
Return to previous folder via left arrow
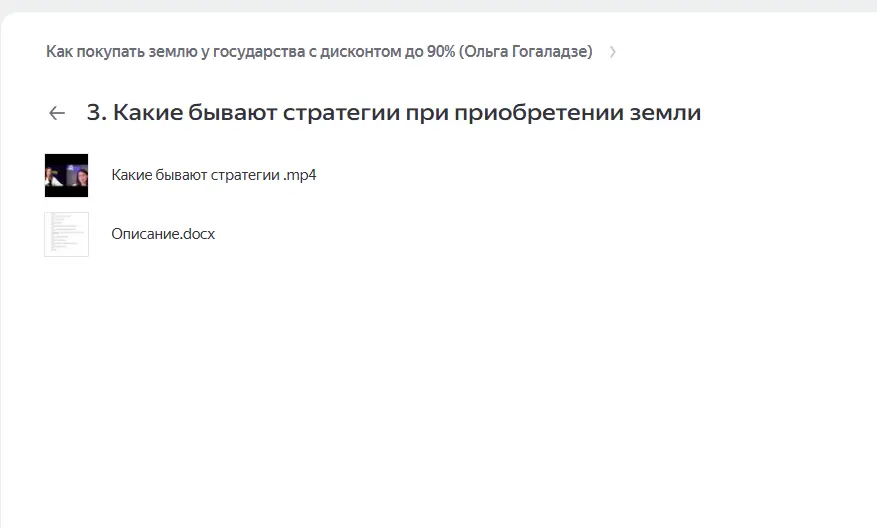[x=57, y=113]
